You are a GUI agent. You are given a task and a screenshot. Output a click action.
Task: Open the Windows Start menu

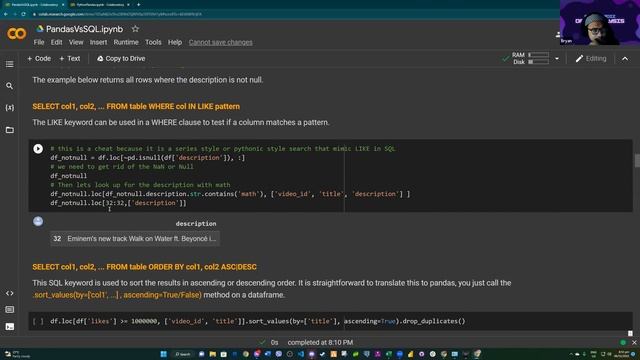163,354
